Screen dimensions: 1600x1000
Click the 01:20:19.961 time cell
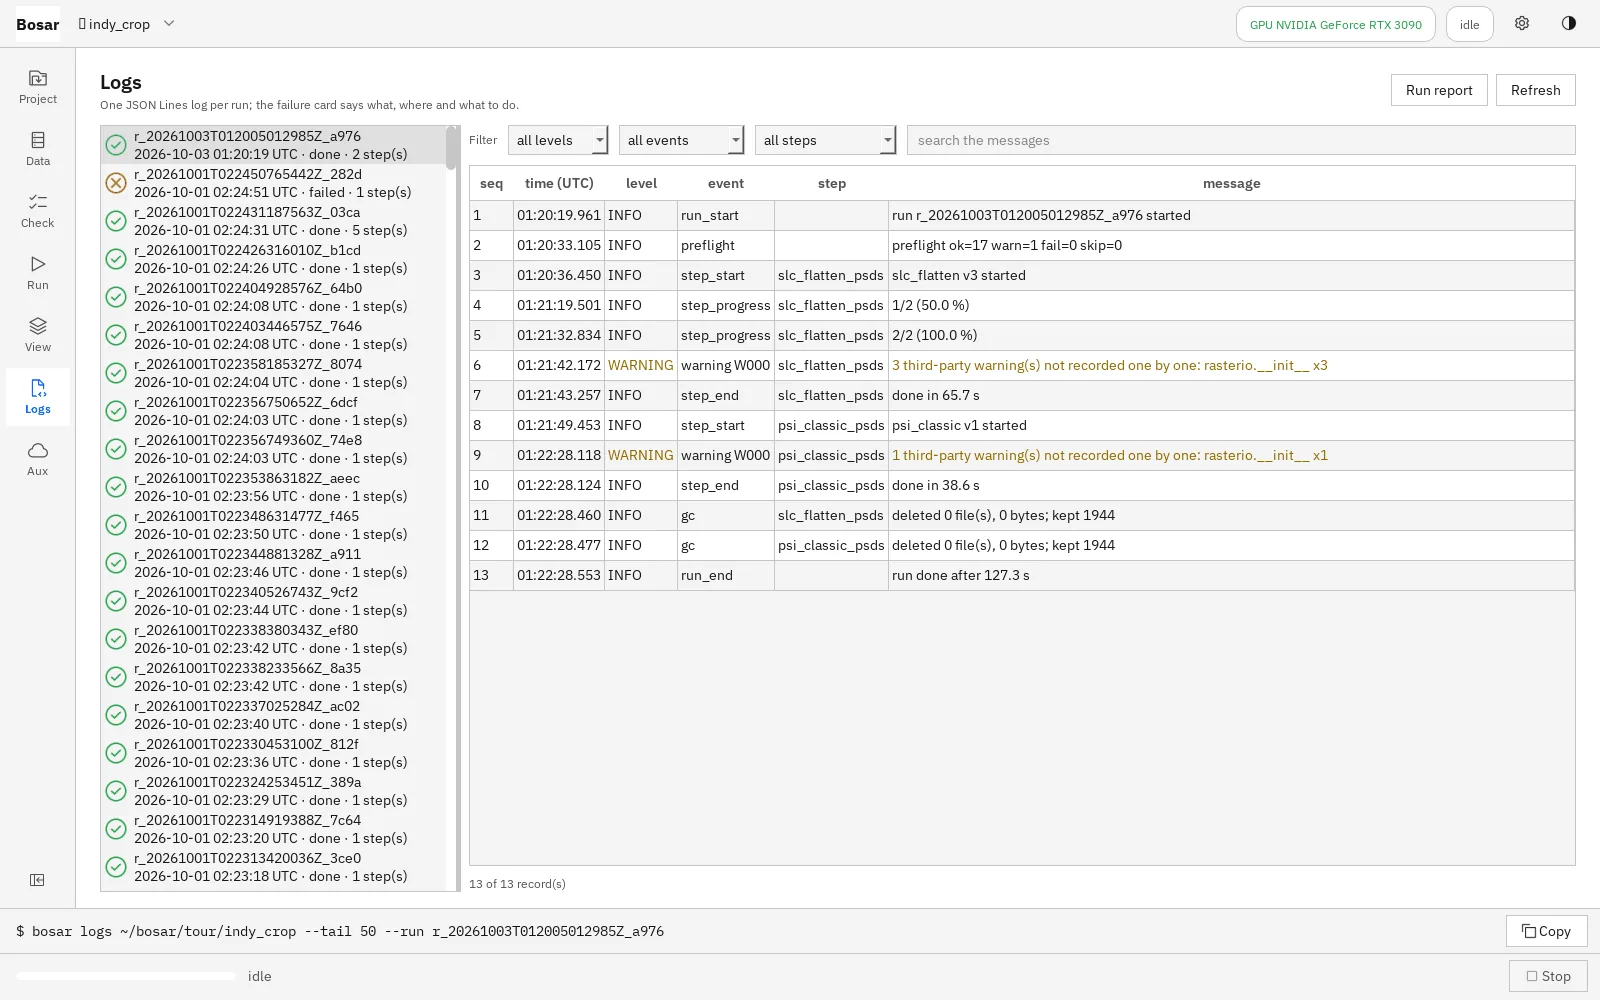click(x=559, y=215)
